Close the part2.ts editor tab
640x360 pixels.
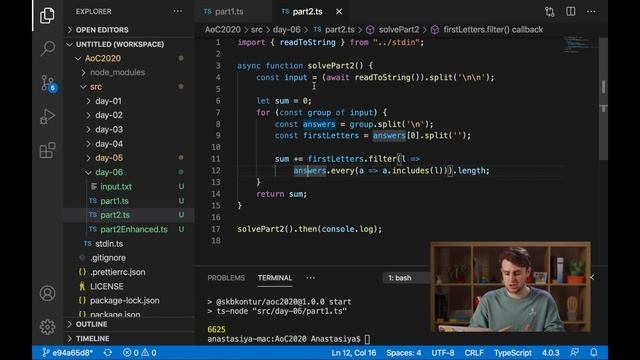coord(339,12)
